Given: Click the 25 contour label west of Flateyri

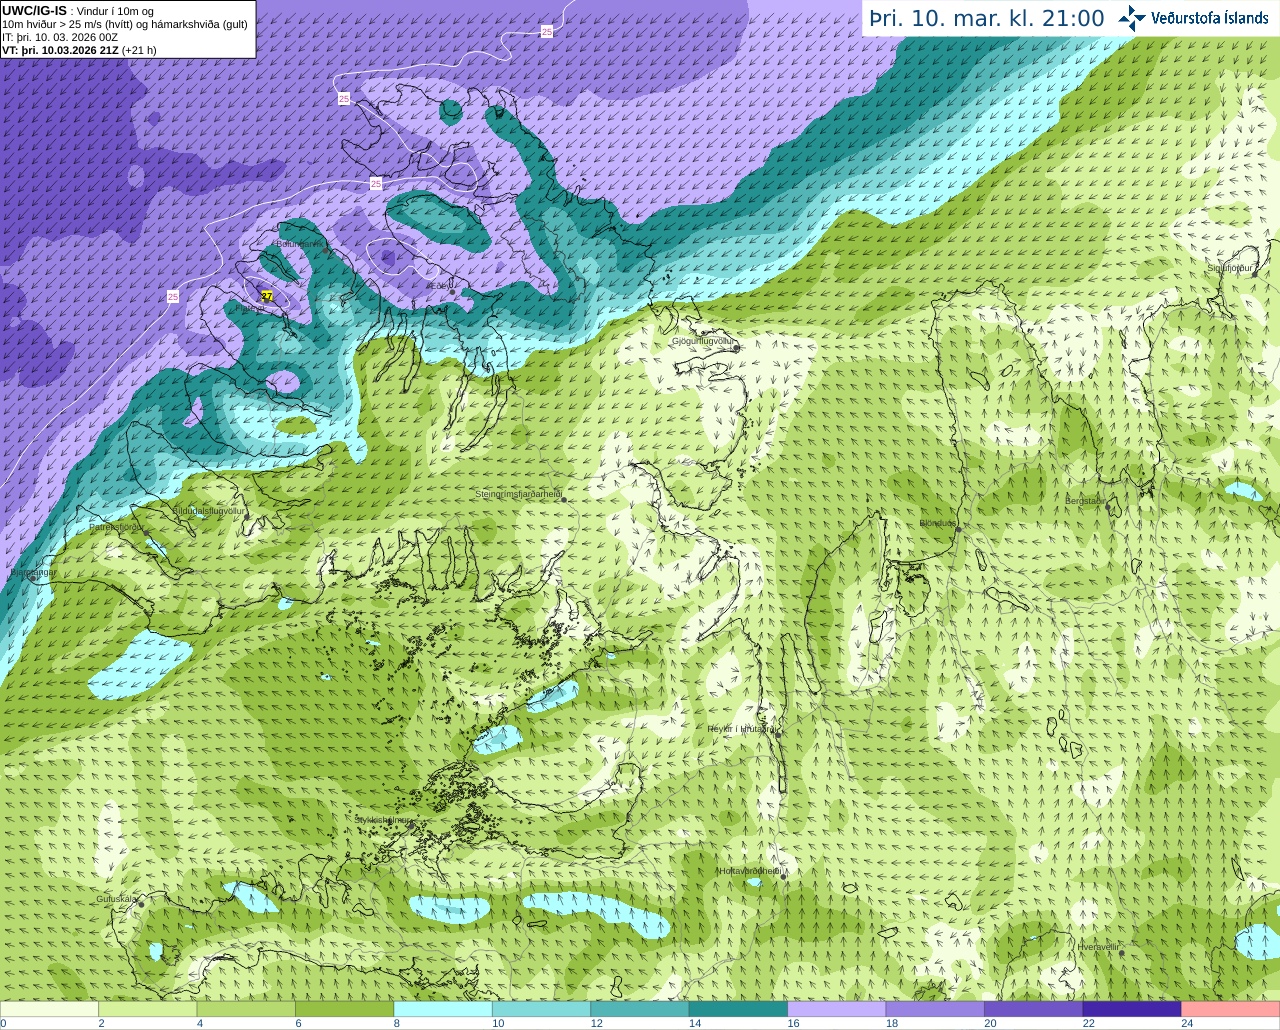Looking at the screenshot, I should 173,297.
